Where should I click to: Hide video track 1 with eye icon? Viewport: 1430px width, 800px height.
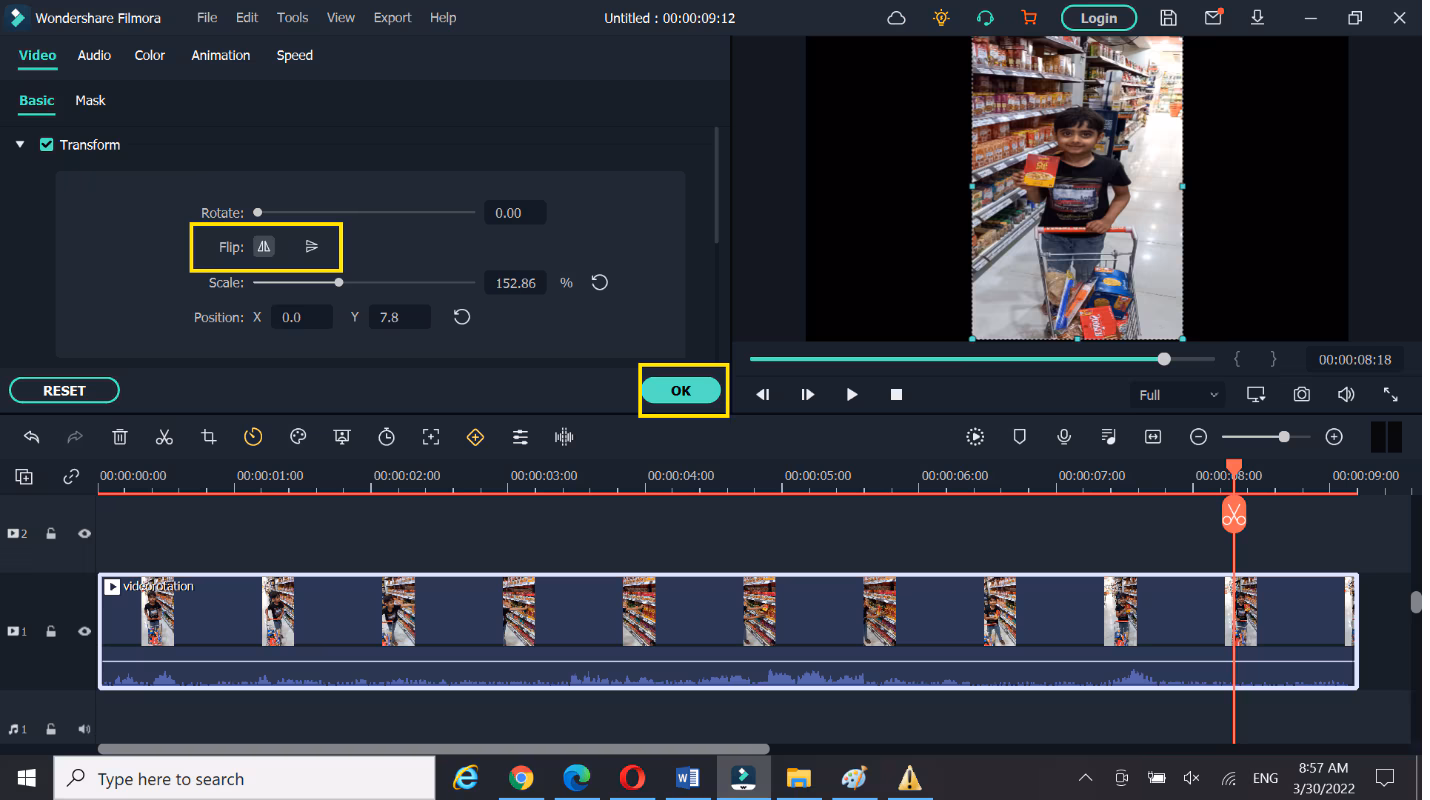pyautogui.click(x=84, y=632)
